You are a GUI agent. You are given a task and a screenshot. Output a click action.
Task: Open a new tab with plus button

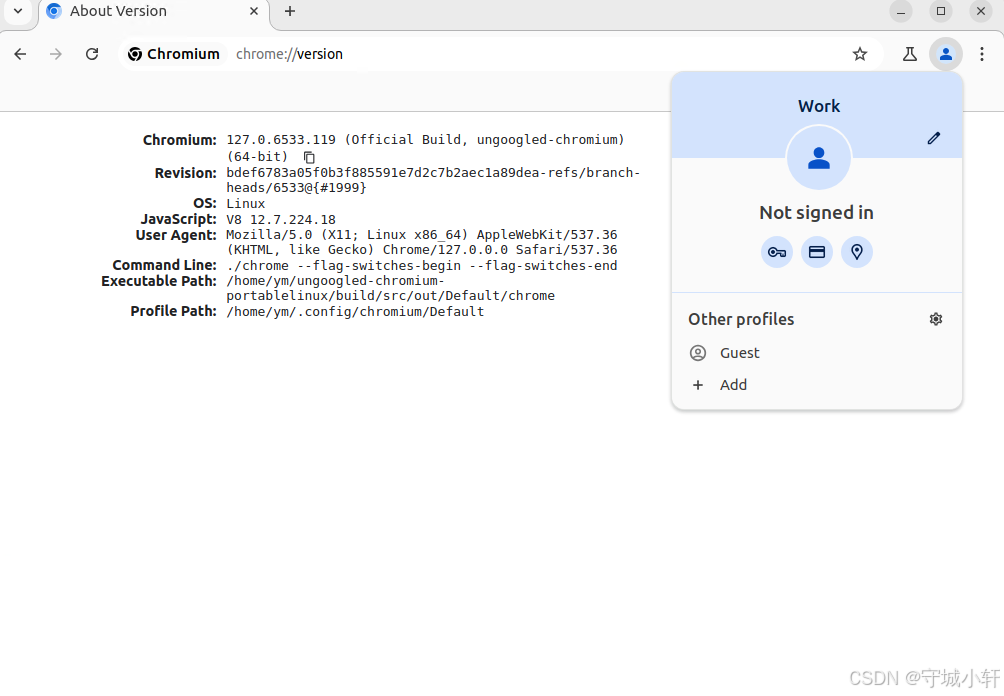coord(290,12)
